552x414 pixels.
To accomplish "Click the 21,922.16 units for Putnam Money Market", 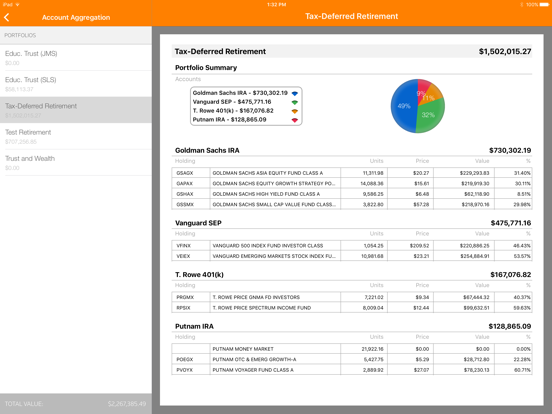I will [x=372, y=349].
